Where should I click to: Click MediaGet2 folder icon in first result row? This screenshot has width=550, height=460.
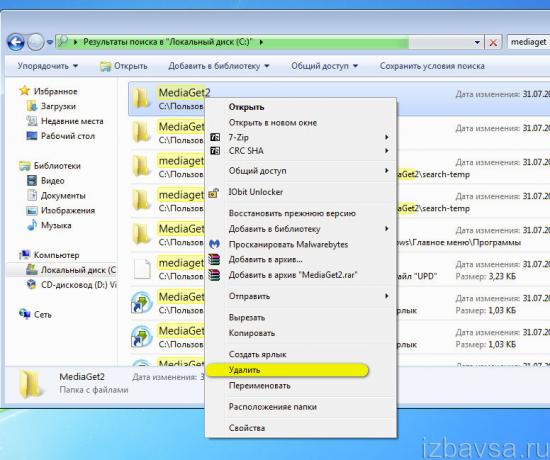click(x=141, y=98)
